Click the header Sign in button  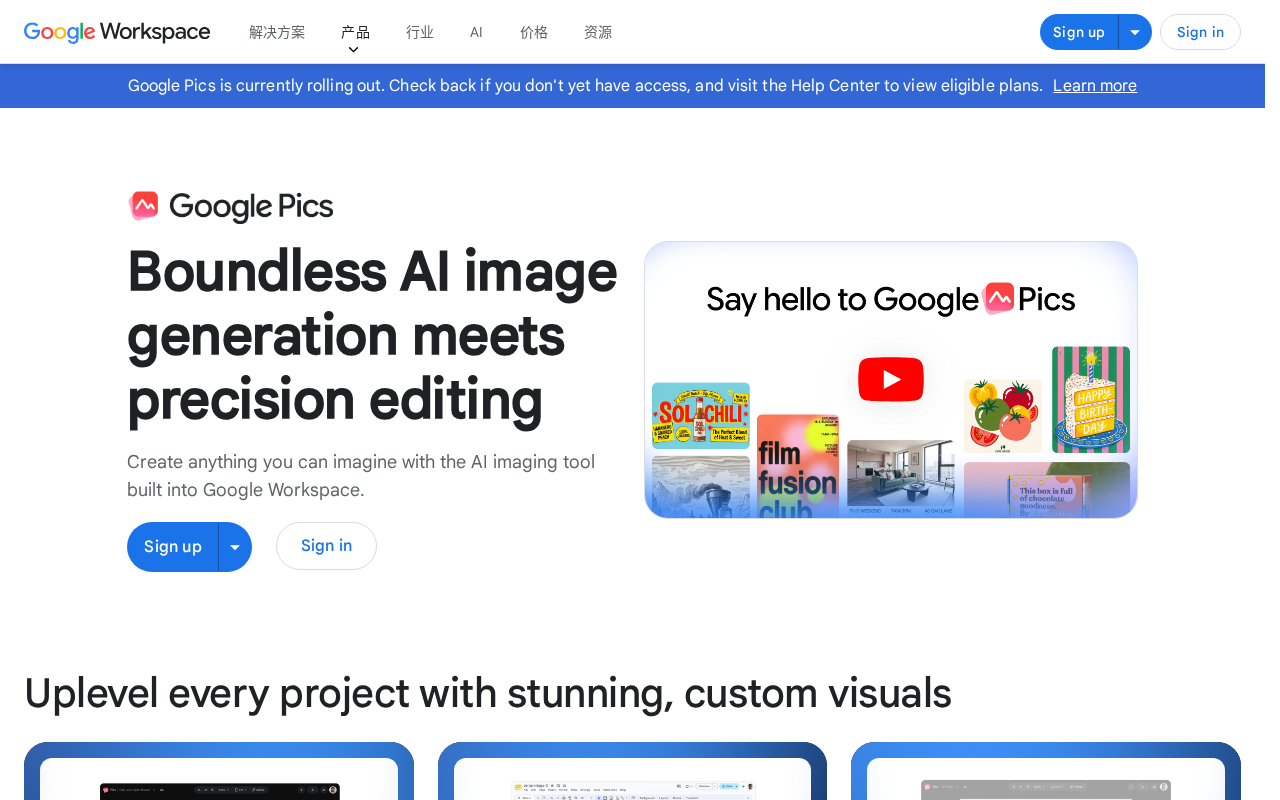pos(1200,32)
